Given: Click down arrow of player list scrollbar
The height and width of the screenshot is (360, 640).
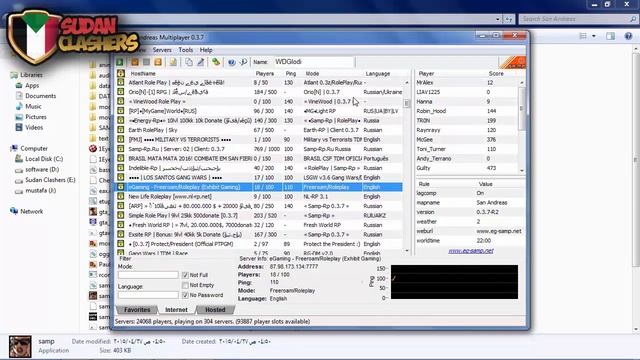Looking at the screenshot, I should (522, 171).
